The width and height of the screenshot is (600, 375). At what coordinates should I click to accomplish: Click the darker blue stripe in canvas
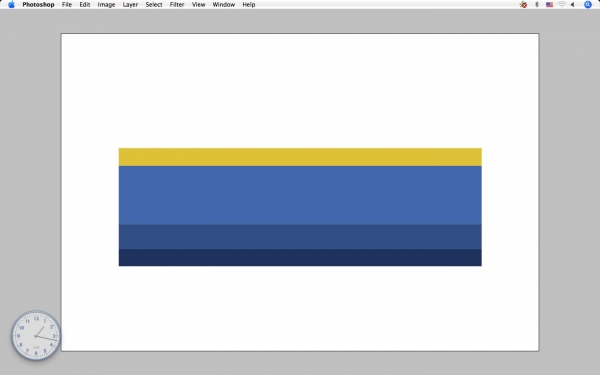click(x=300, y=237)
